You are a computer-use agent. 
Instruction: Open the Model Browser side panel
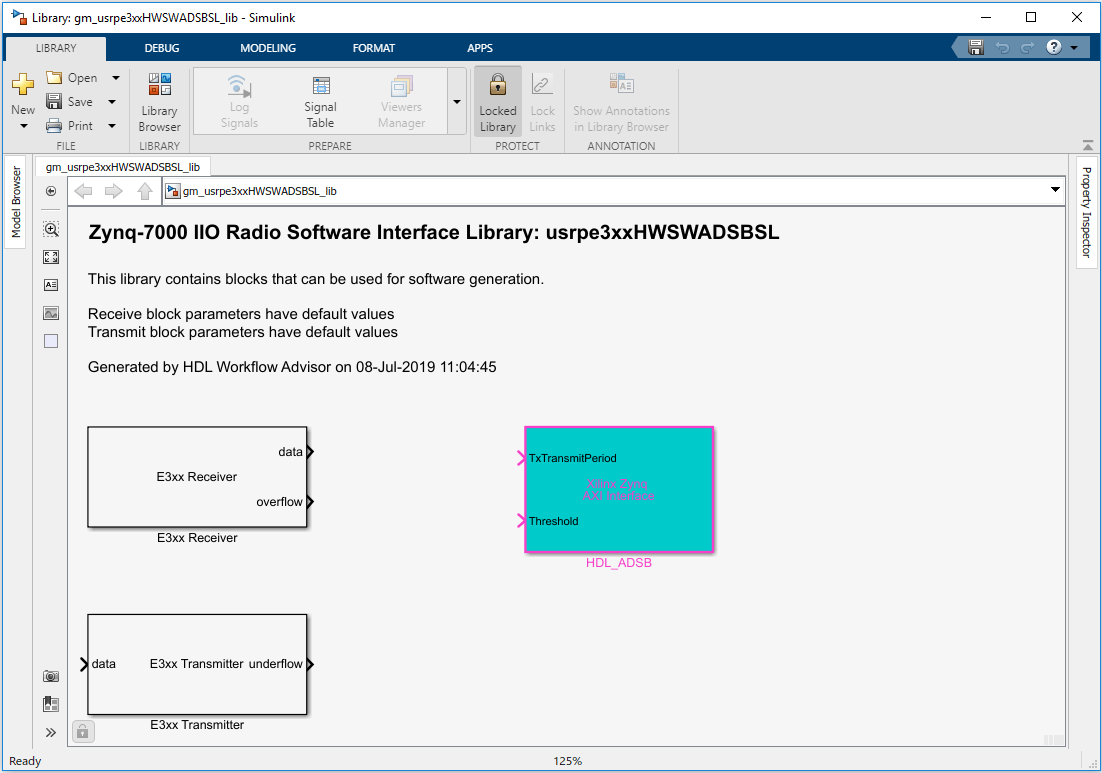click(x=16, y=201)
